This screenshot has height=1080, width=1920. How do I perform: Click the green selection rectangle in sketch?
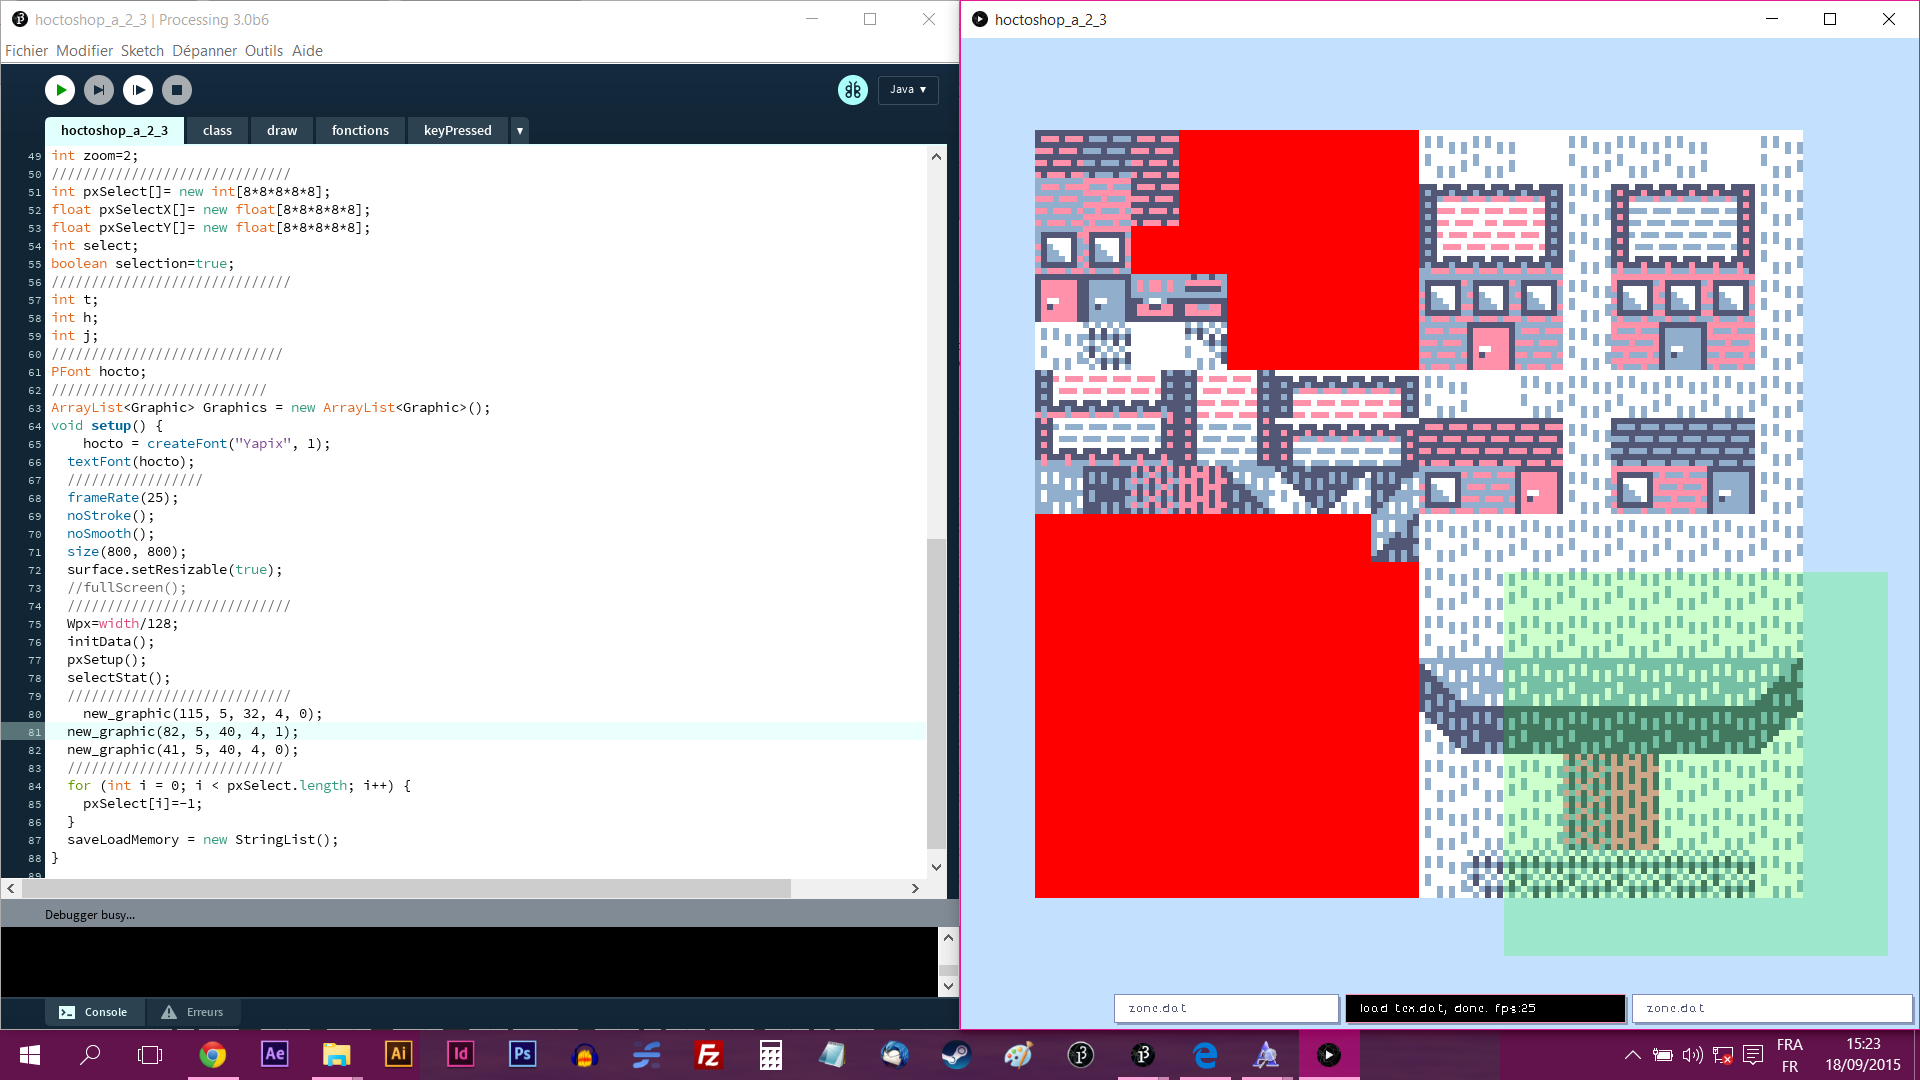(1695, 763)
